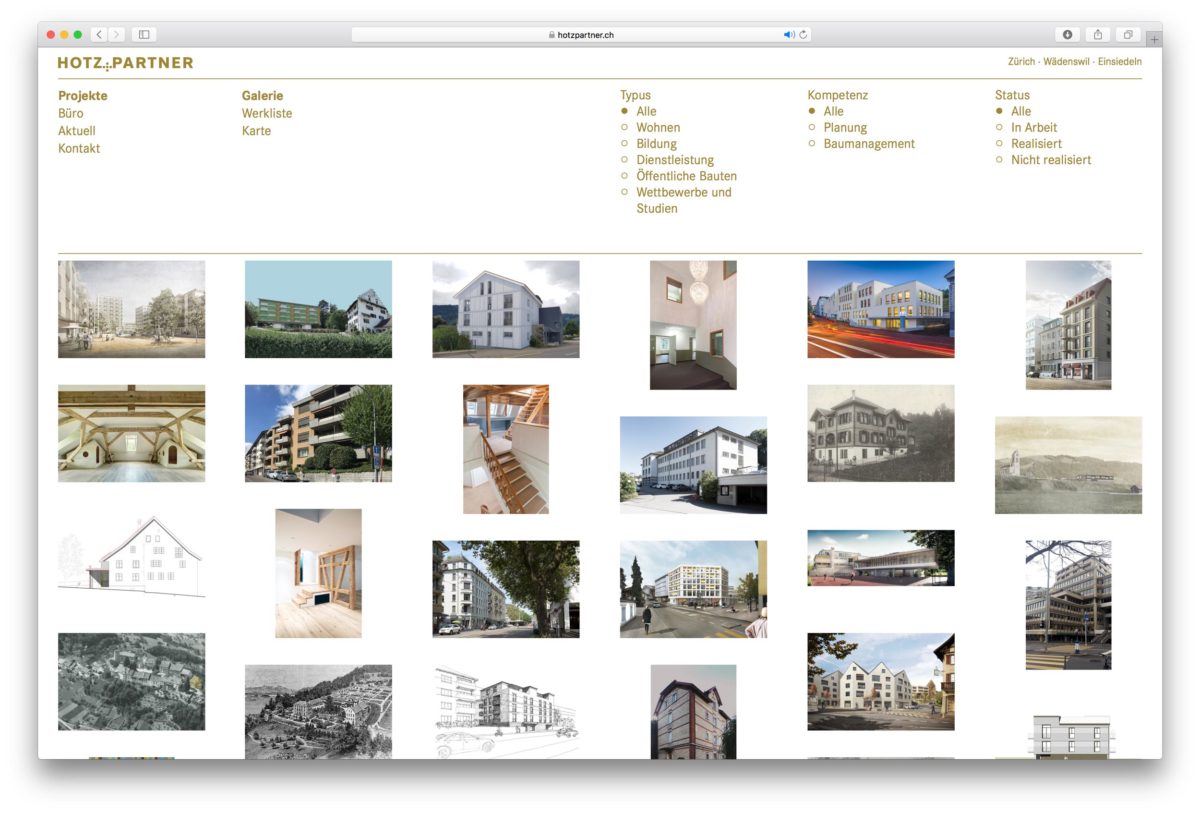Choose the Bildung type filter

point(656,144)
